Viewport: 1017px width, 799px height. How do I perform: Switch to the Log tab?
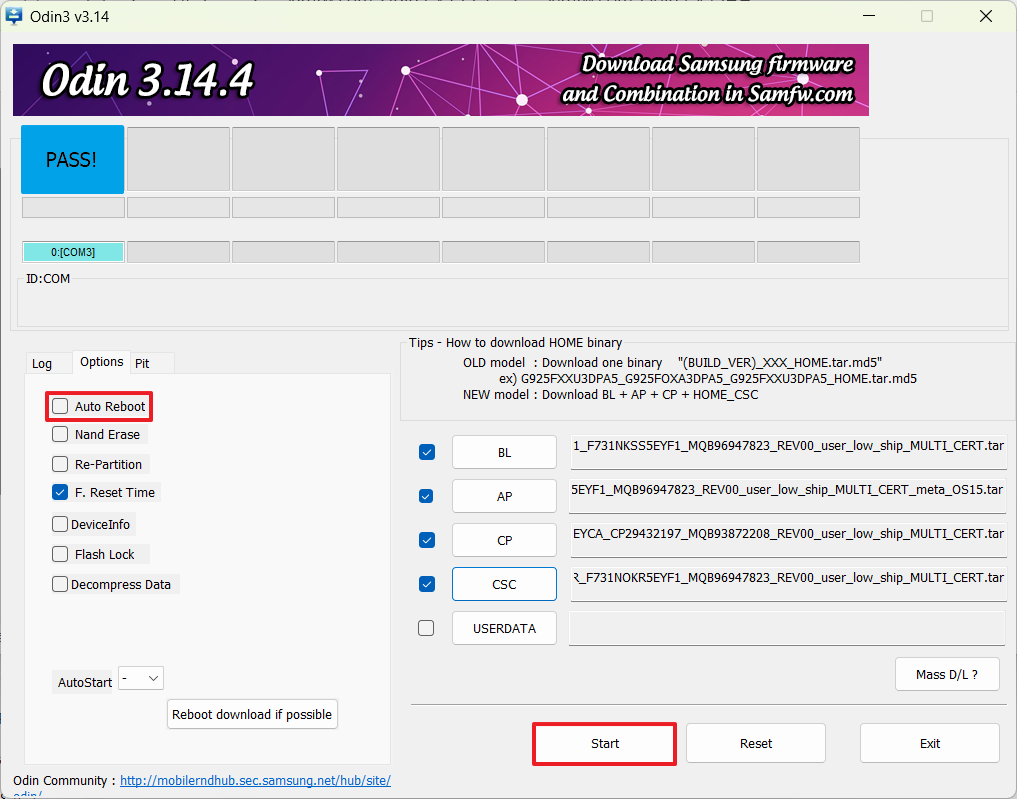[42, 364]
